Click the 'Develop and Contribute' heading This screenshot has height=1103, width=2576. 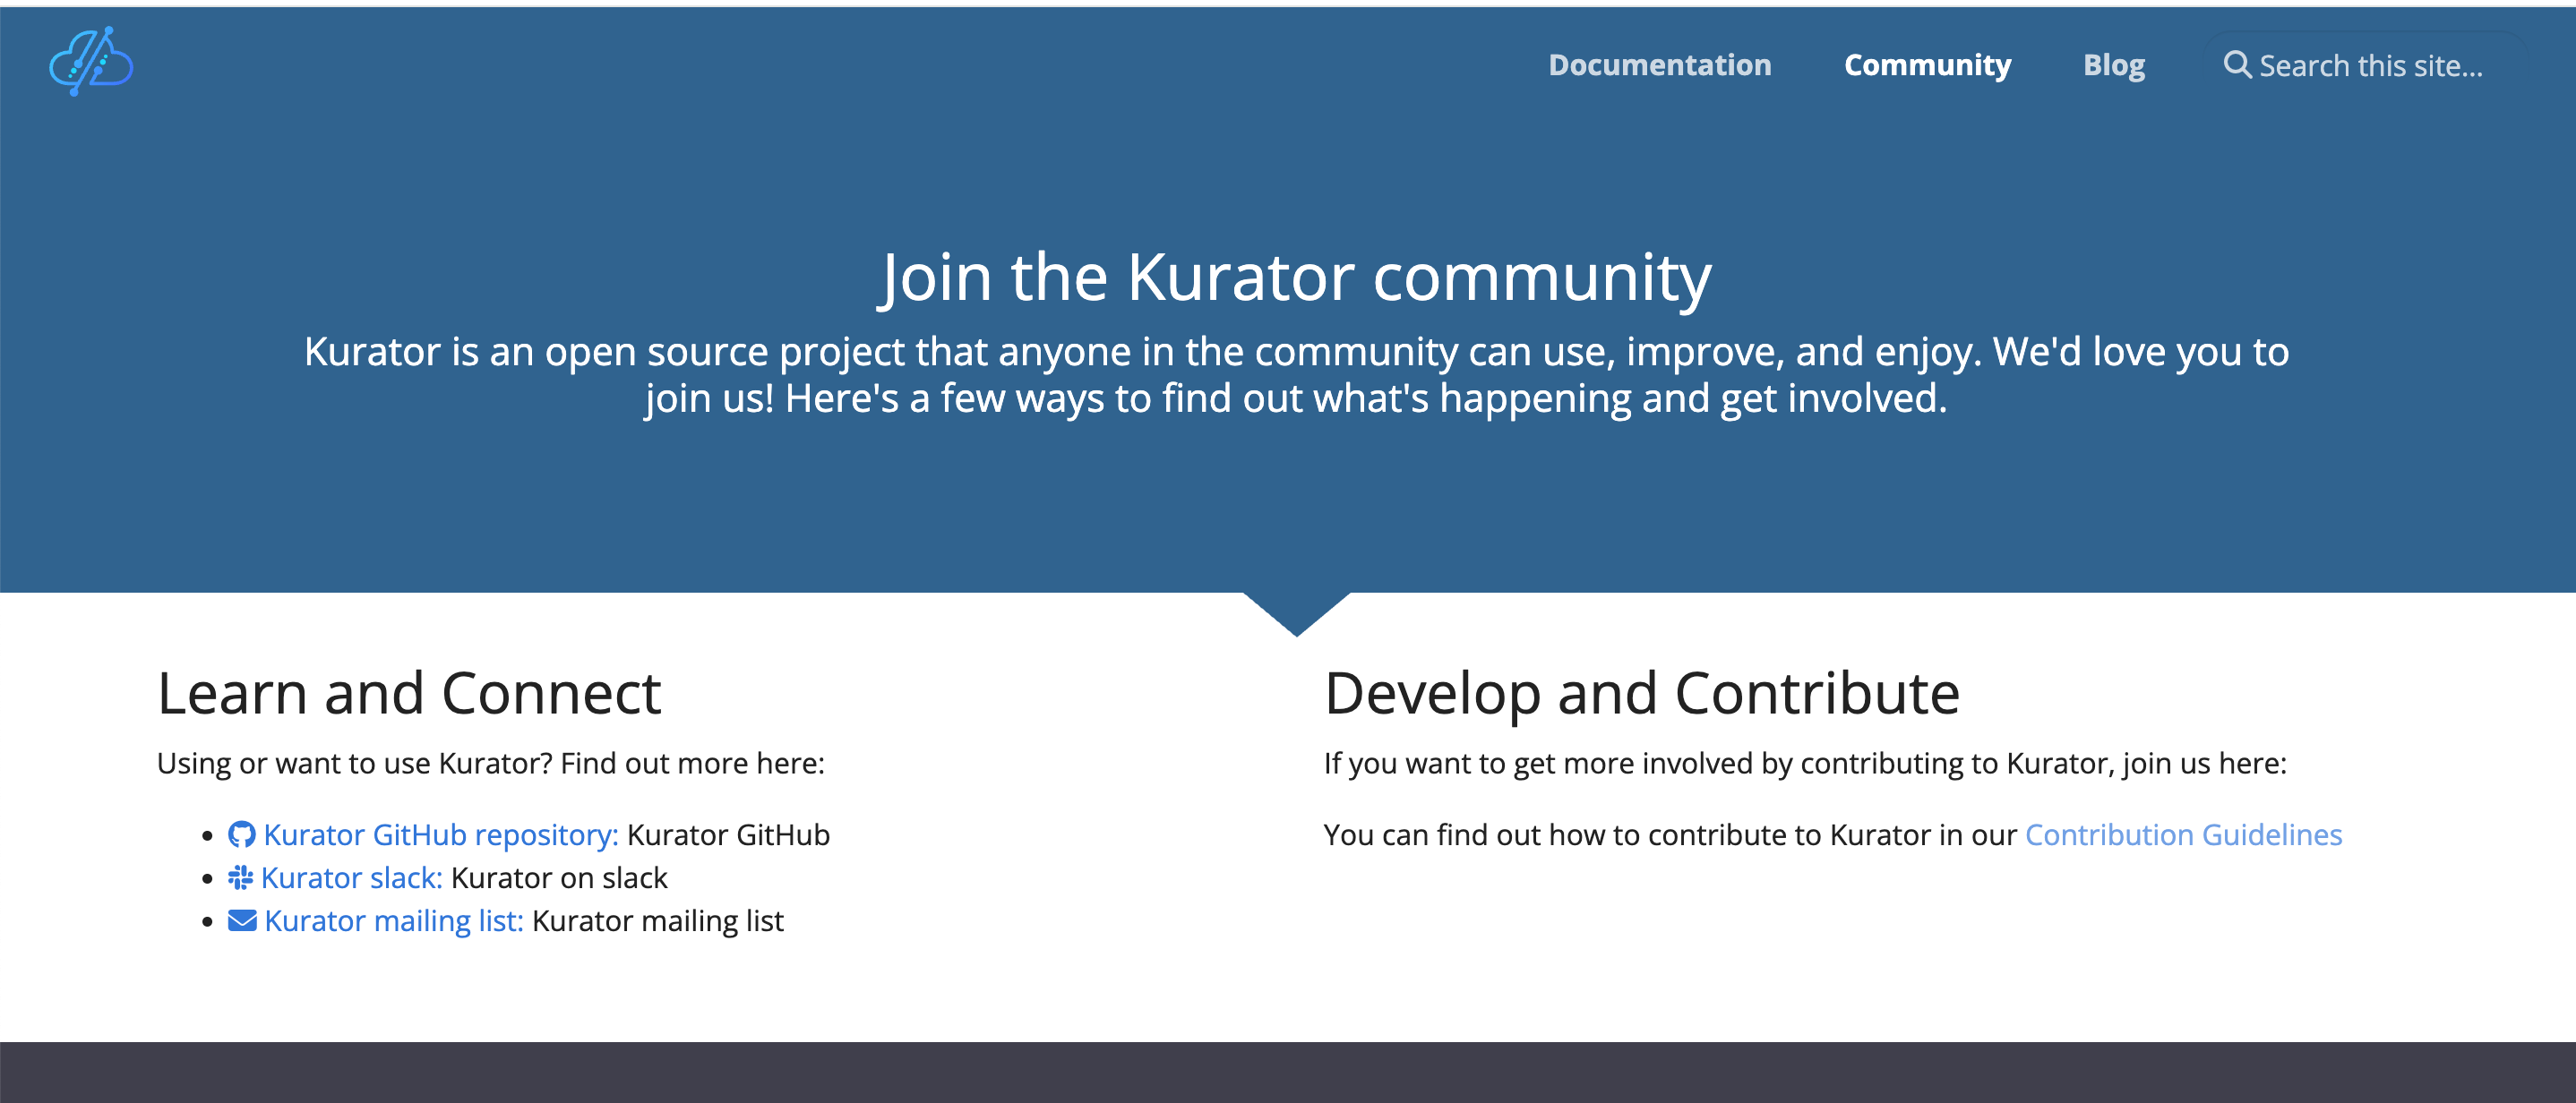pos(1641,693)
